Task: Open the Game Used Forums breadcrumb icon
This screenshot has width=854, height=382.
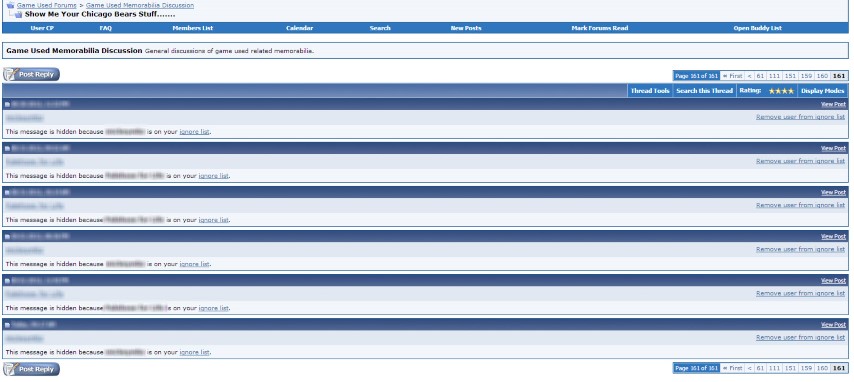Action: [x=10, y=5]
